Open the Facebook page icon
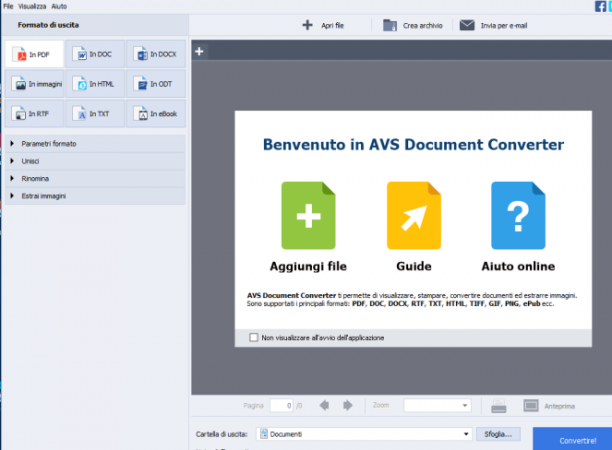Image resolution: width=612 pixels, height=450 pixels. [x=600, y=6]
